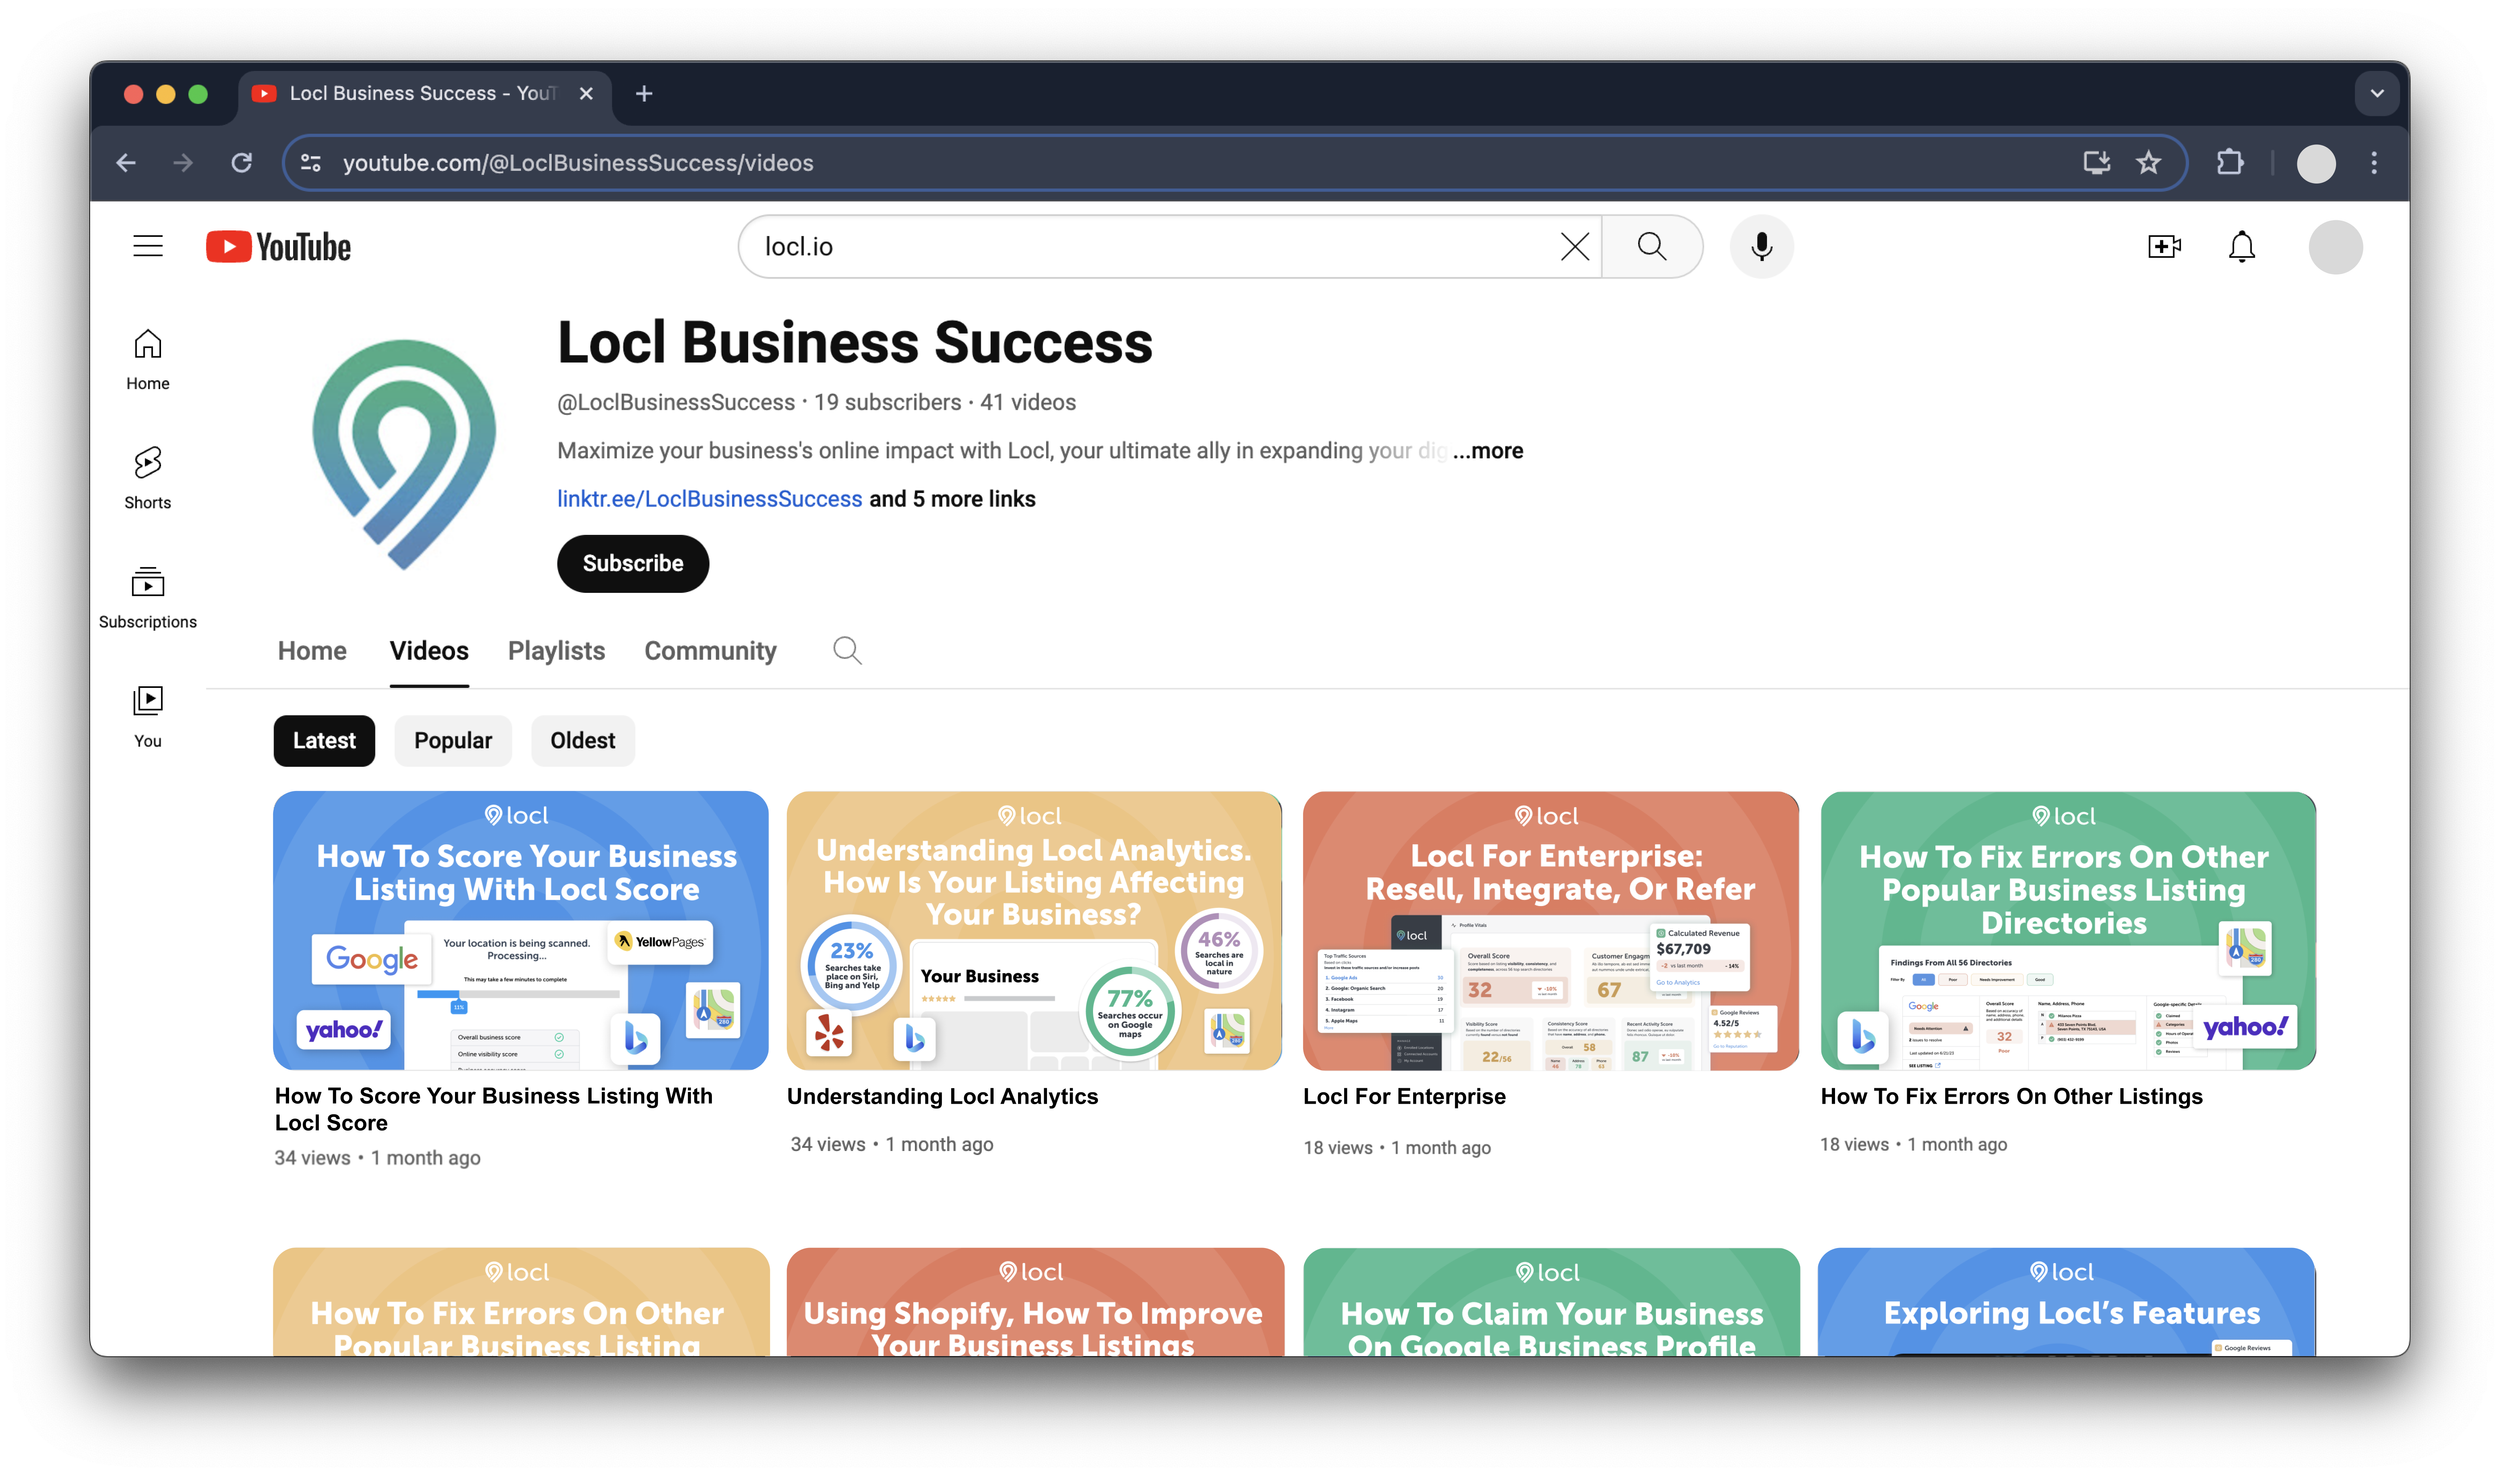This screenshot has width=2500, height=1476.
Task: Open the Create video icon
Action: [x=2164, y=246]
